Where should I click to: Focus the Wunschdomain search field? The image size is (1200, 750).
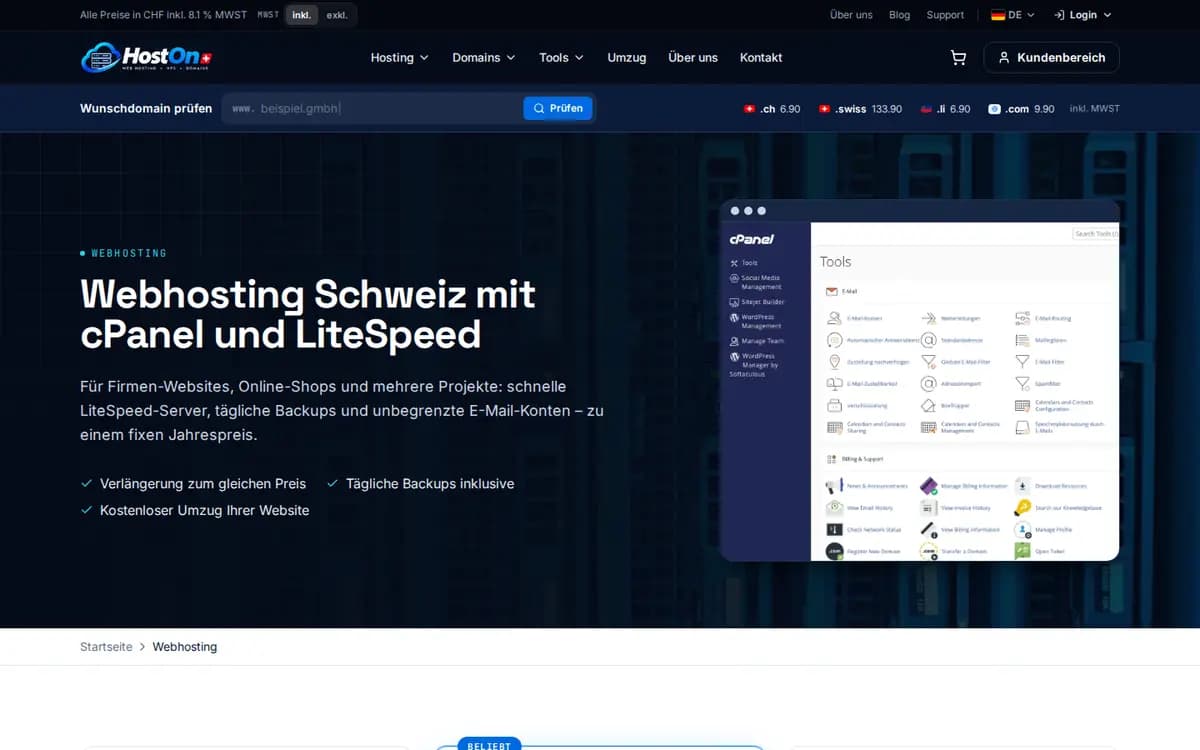tap(372, 108)
